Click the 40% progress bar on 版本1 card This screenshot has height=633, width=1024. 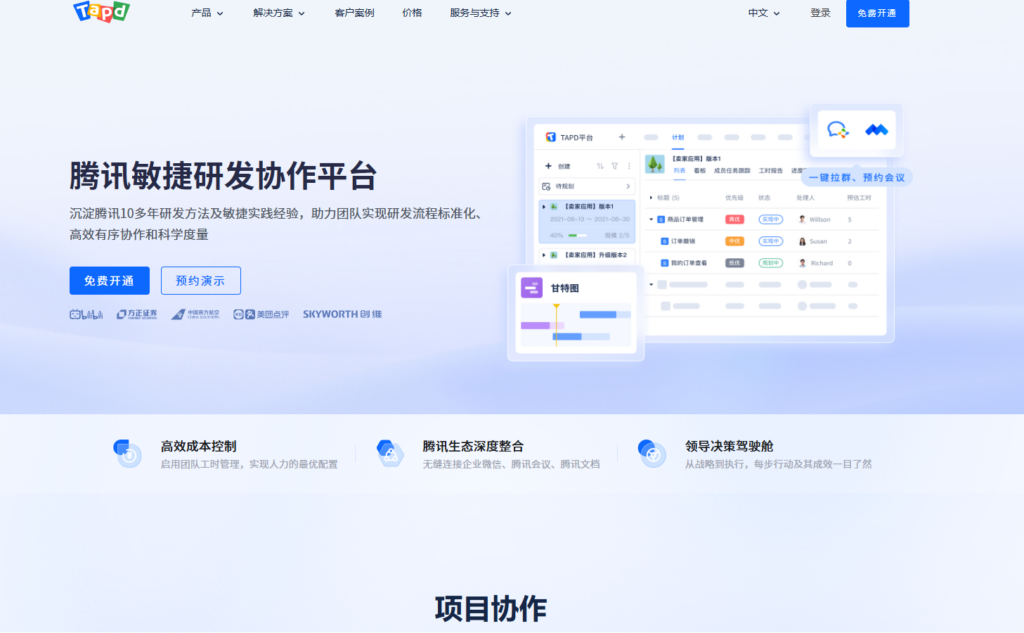[x=577, y=235]
